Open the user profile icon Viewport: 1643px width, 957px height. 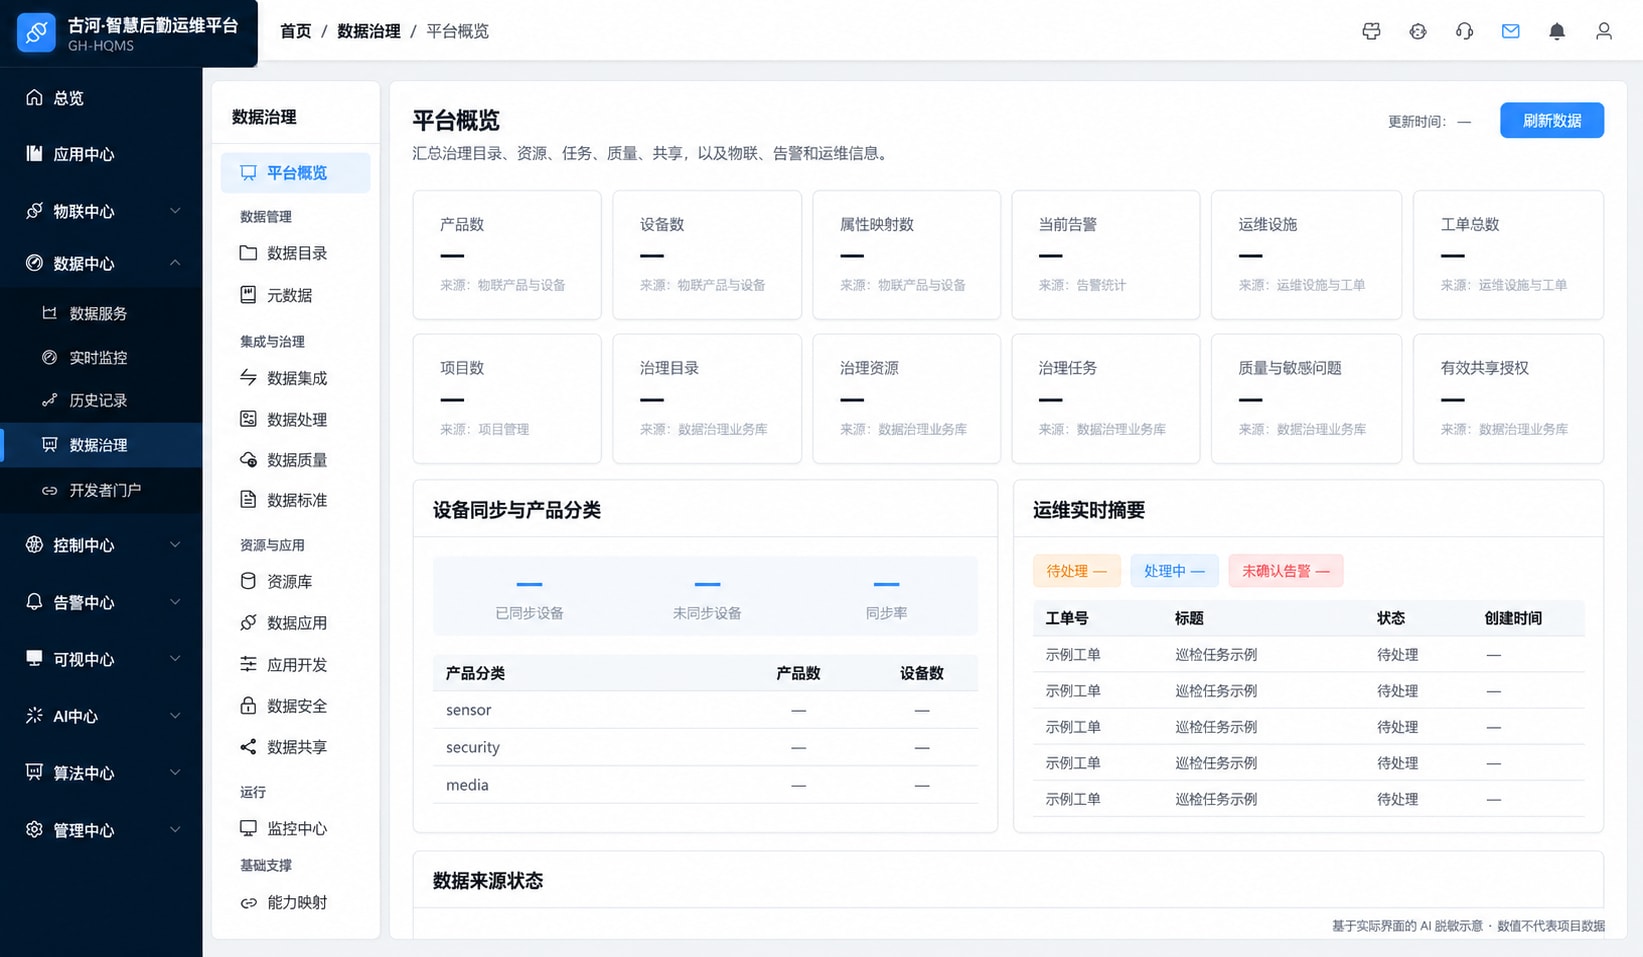pyautogui.click(x=1603, y=31)
